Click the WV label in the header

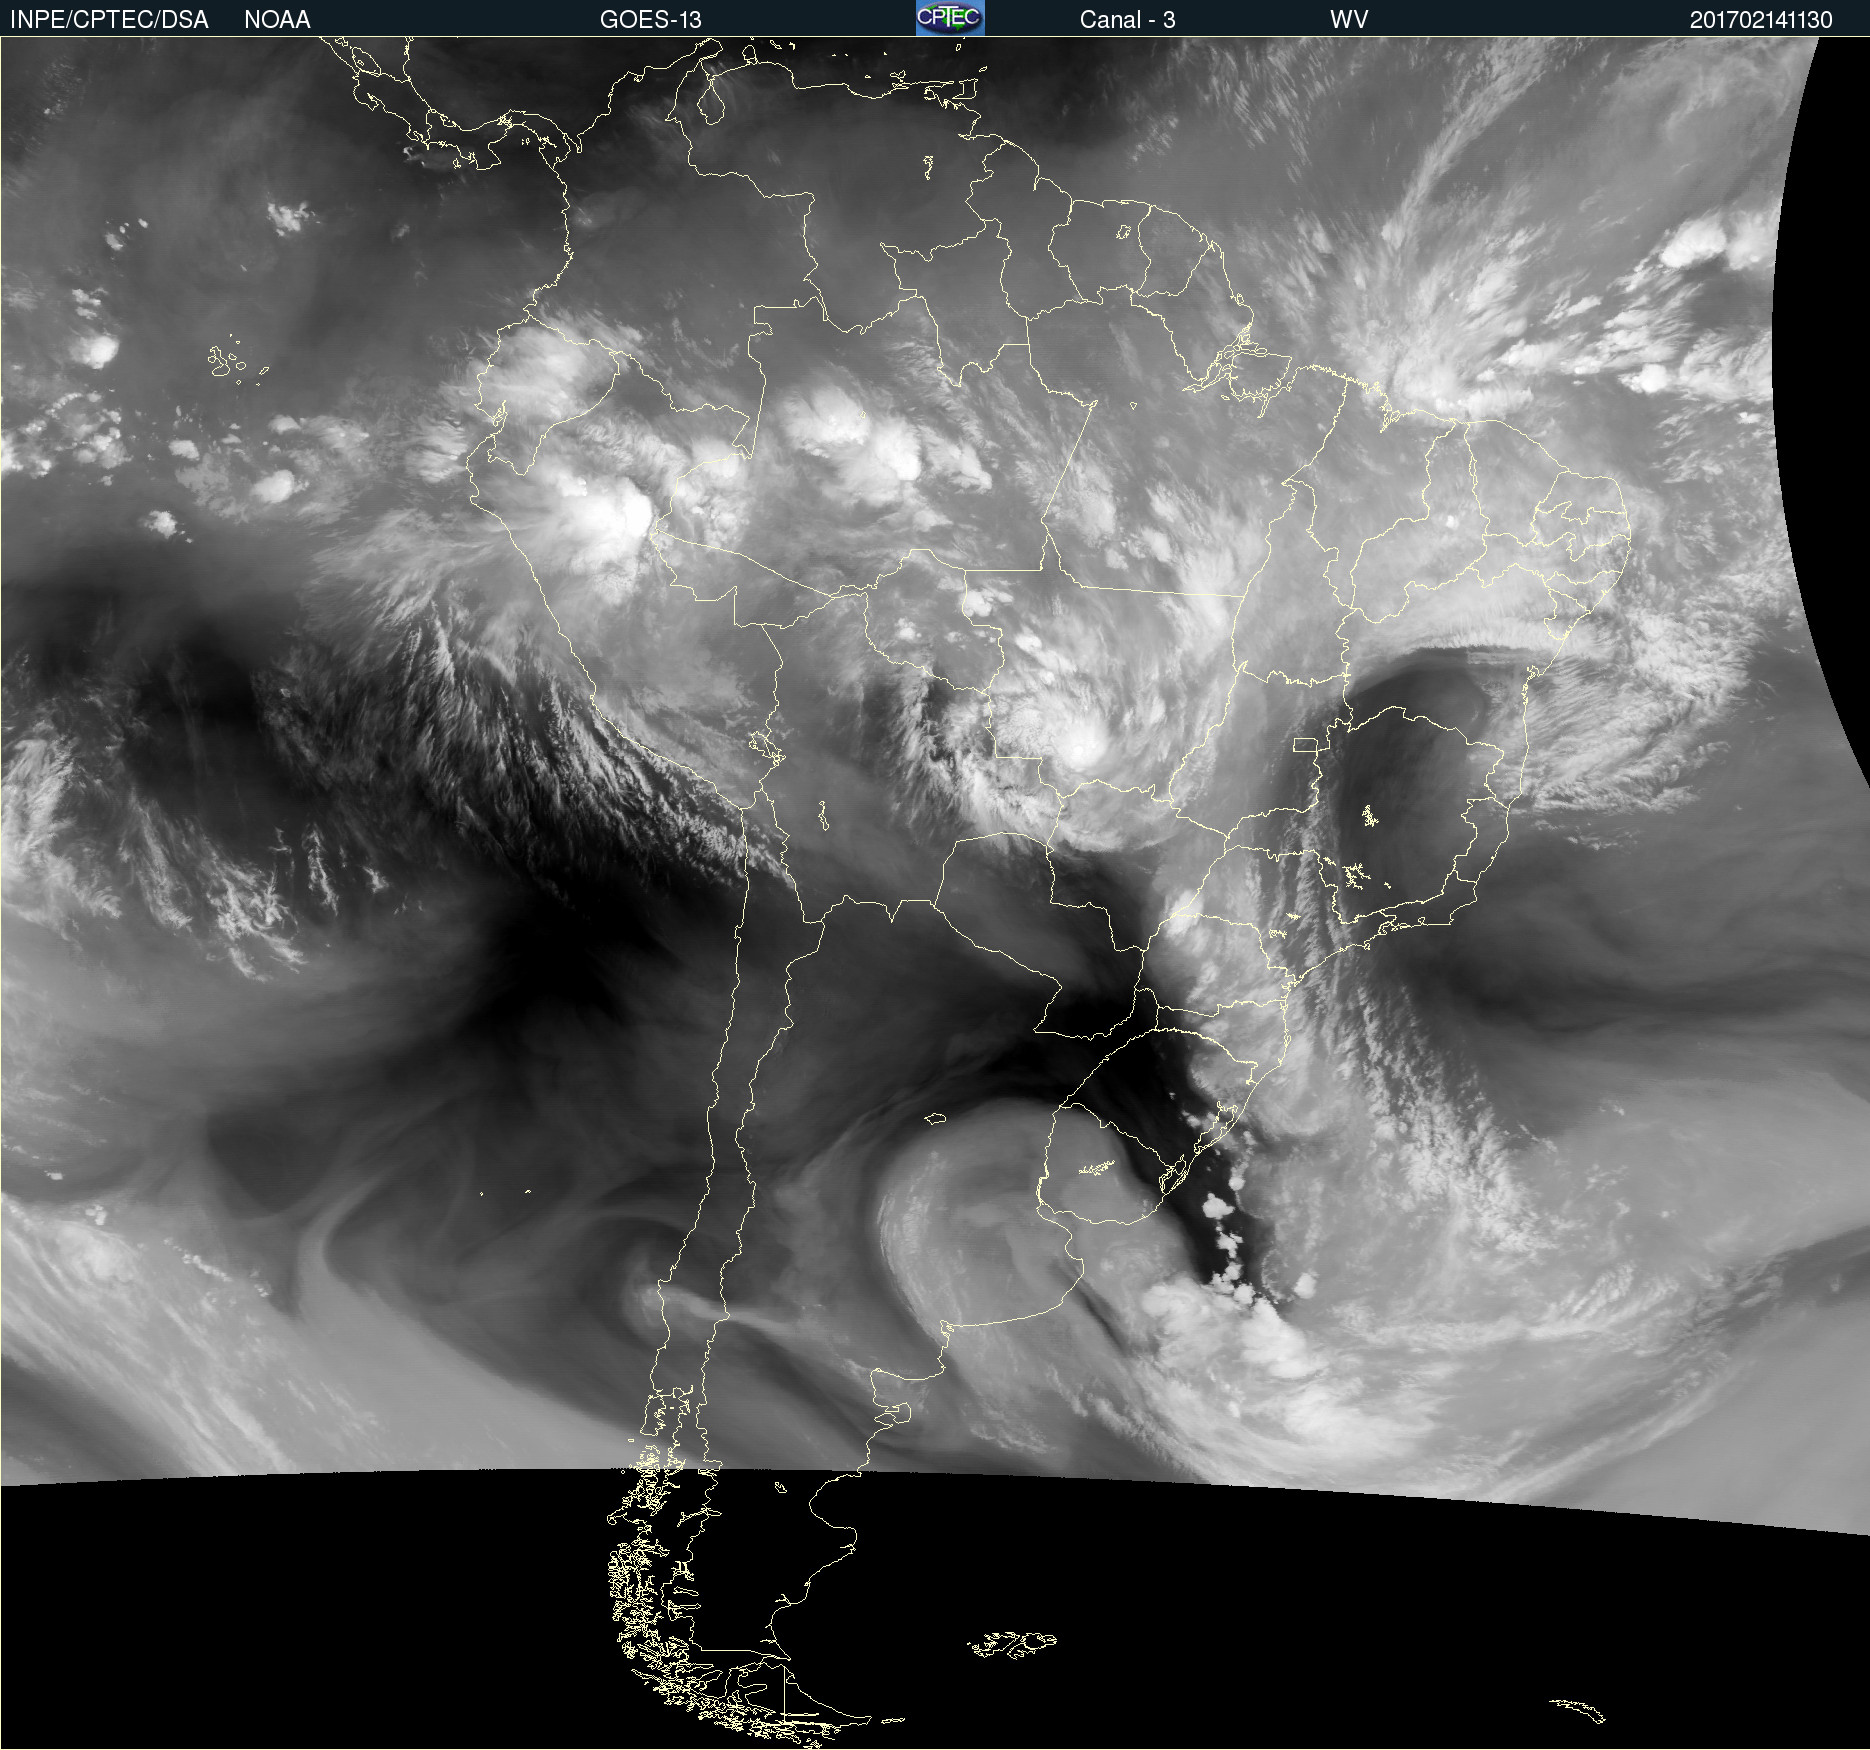click(x=1349, y=20)
